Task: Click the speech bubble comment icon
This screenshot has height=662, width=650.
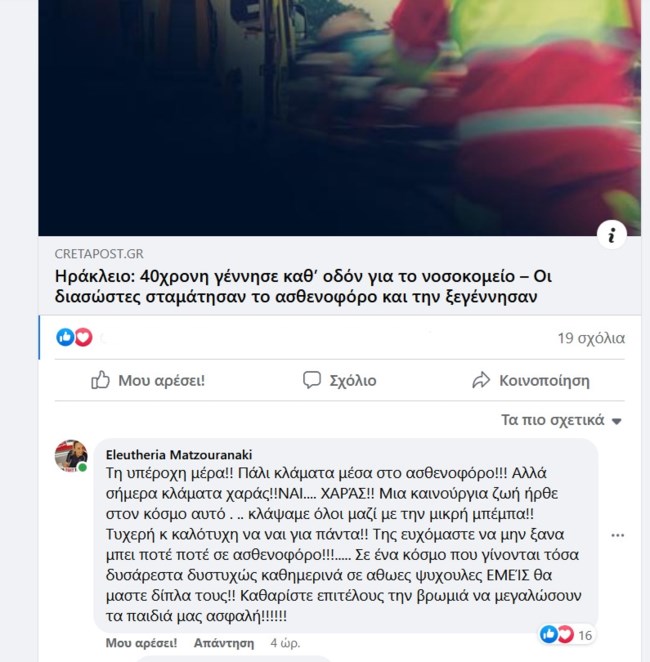Action: coord(312,380)
